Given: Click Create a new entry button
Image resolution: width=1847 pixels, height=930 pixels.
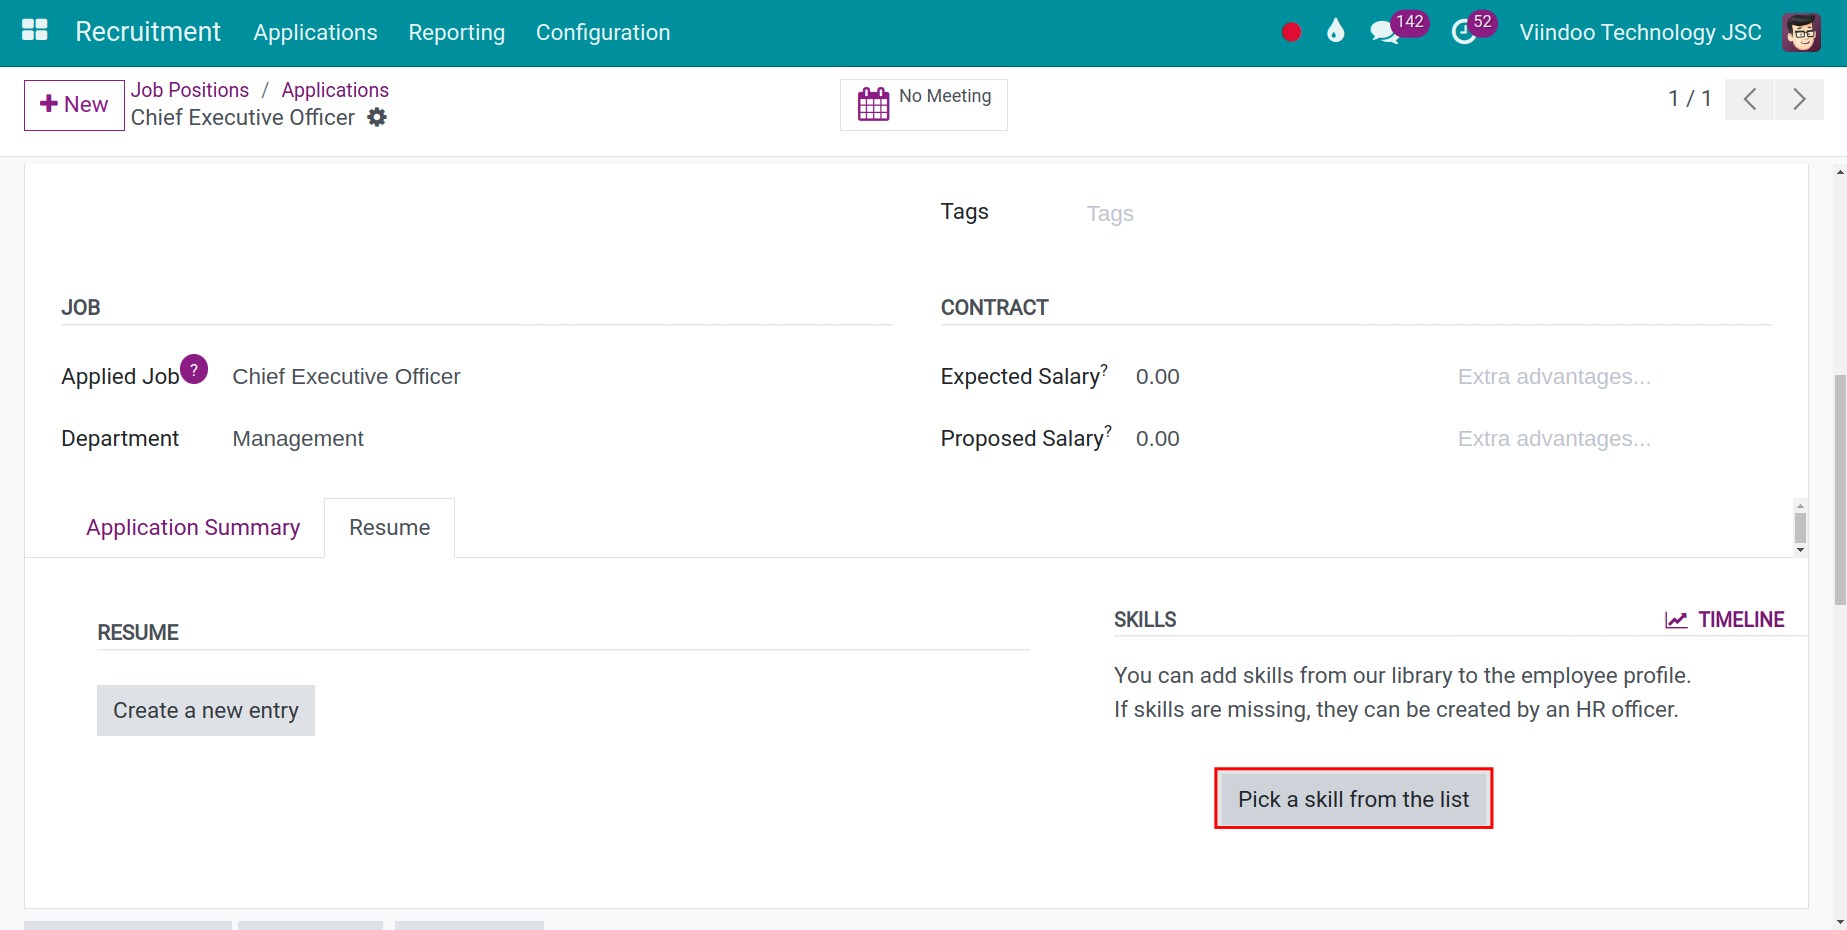Looking at the screenshot, I should pos(206,710).
